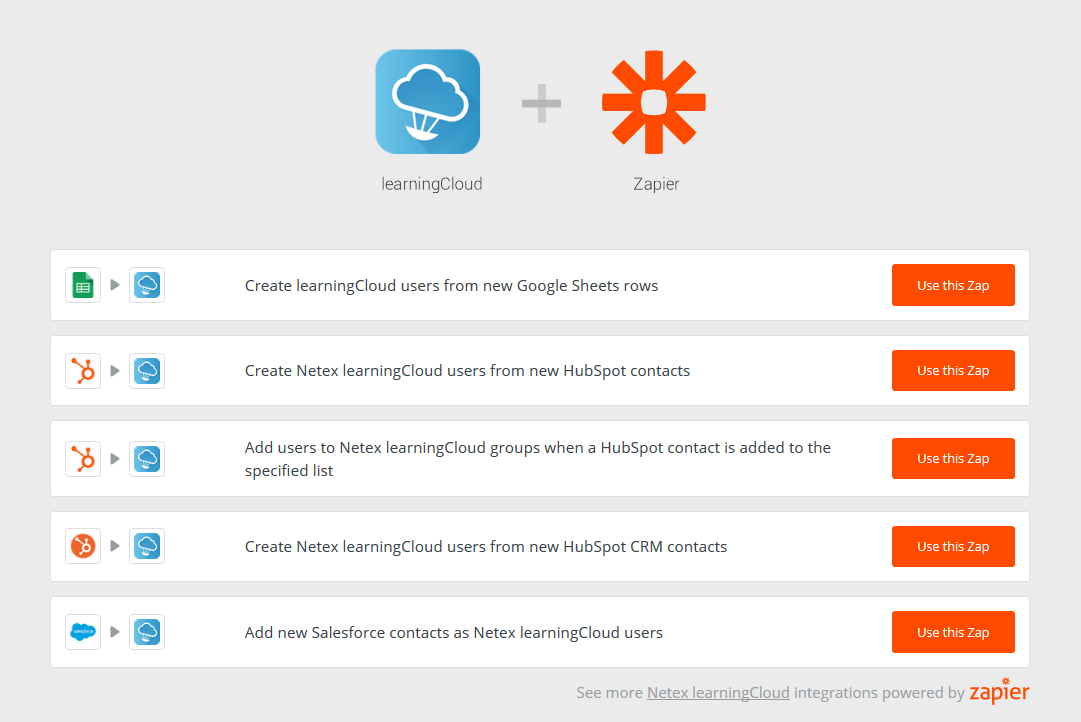Use the Salesforce contacts Zap
The width and height of the screenshot is (1081, 722).
[953, 632]
